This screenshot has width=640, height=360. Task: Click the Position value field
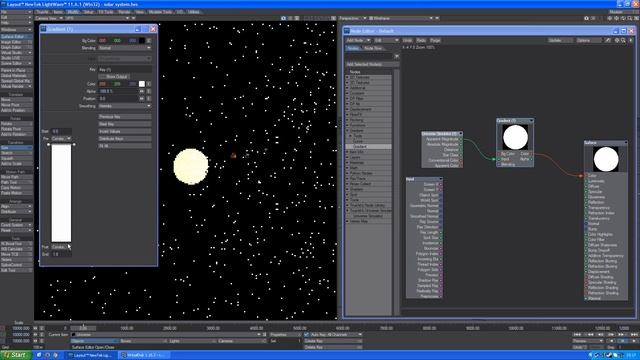point(118,98)
